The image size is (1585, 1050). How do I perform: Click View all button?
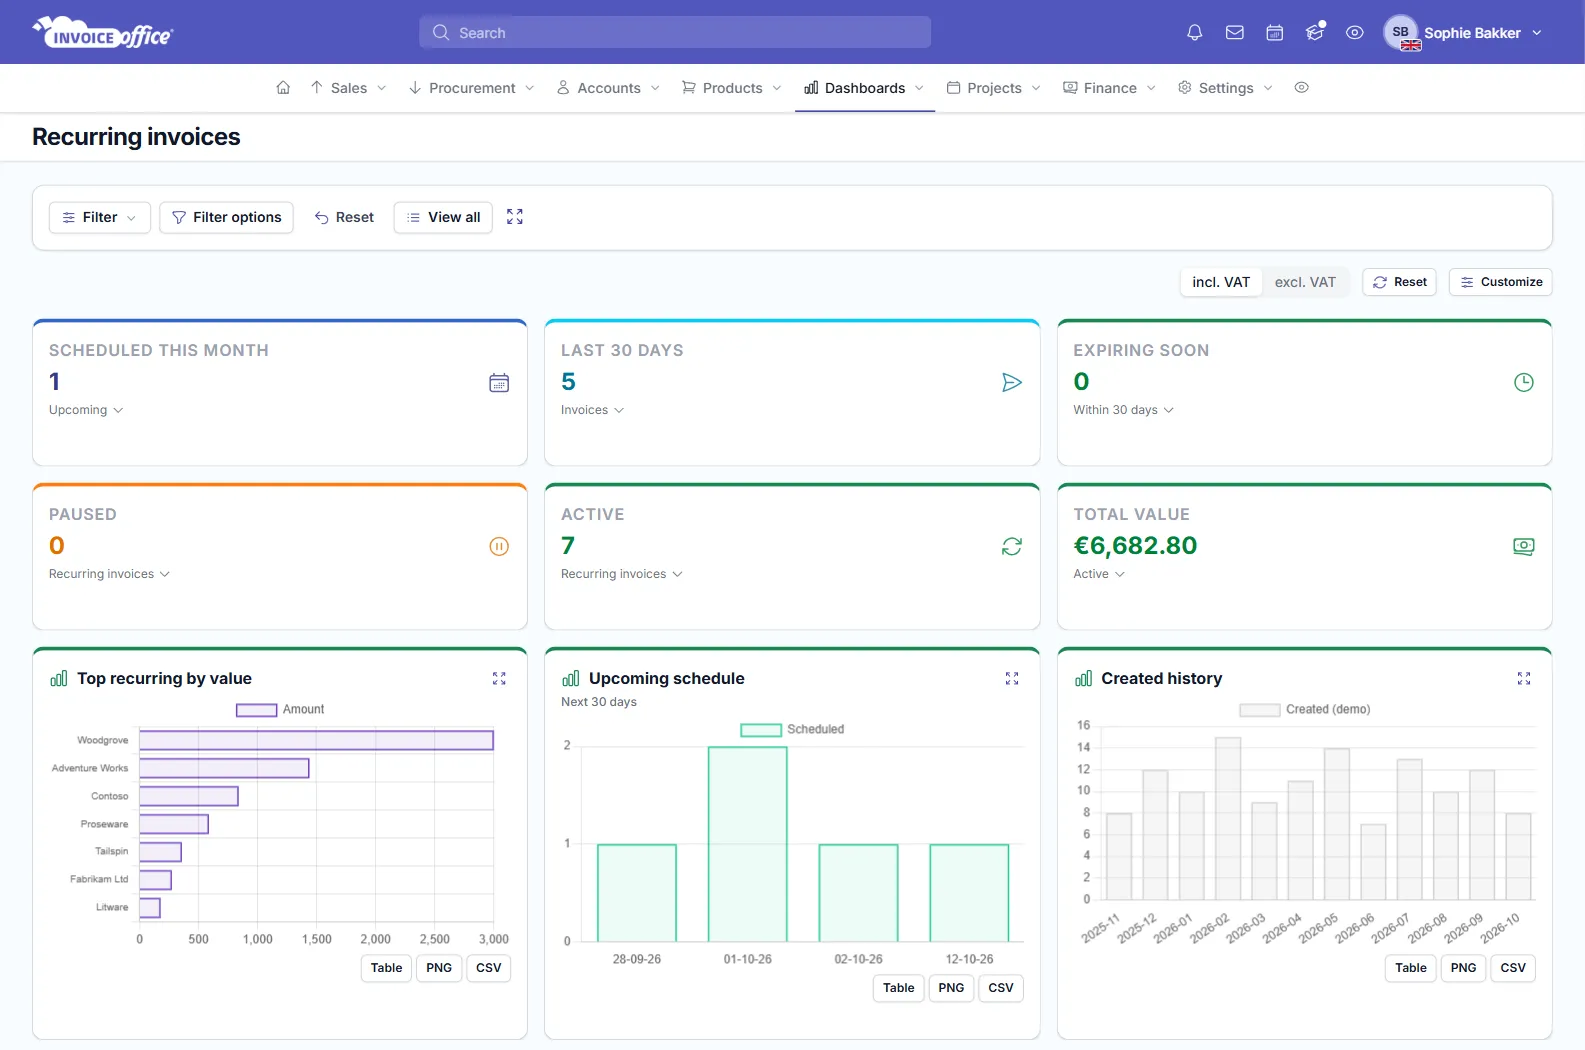point(443,217)
